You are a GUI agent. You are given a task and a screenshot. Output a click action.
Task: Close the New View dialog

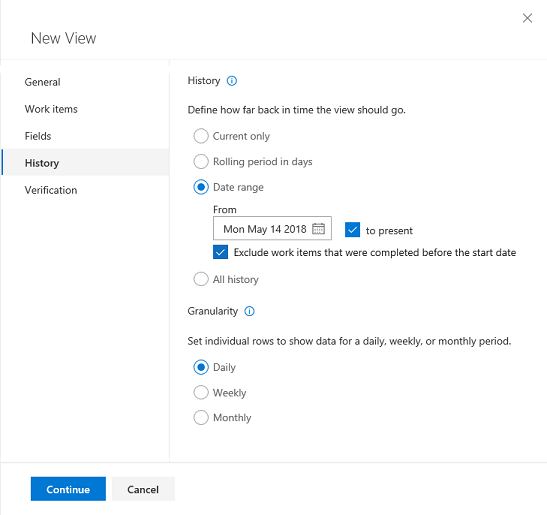[x=527, y=18]
